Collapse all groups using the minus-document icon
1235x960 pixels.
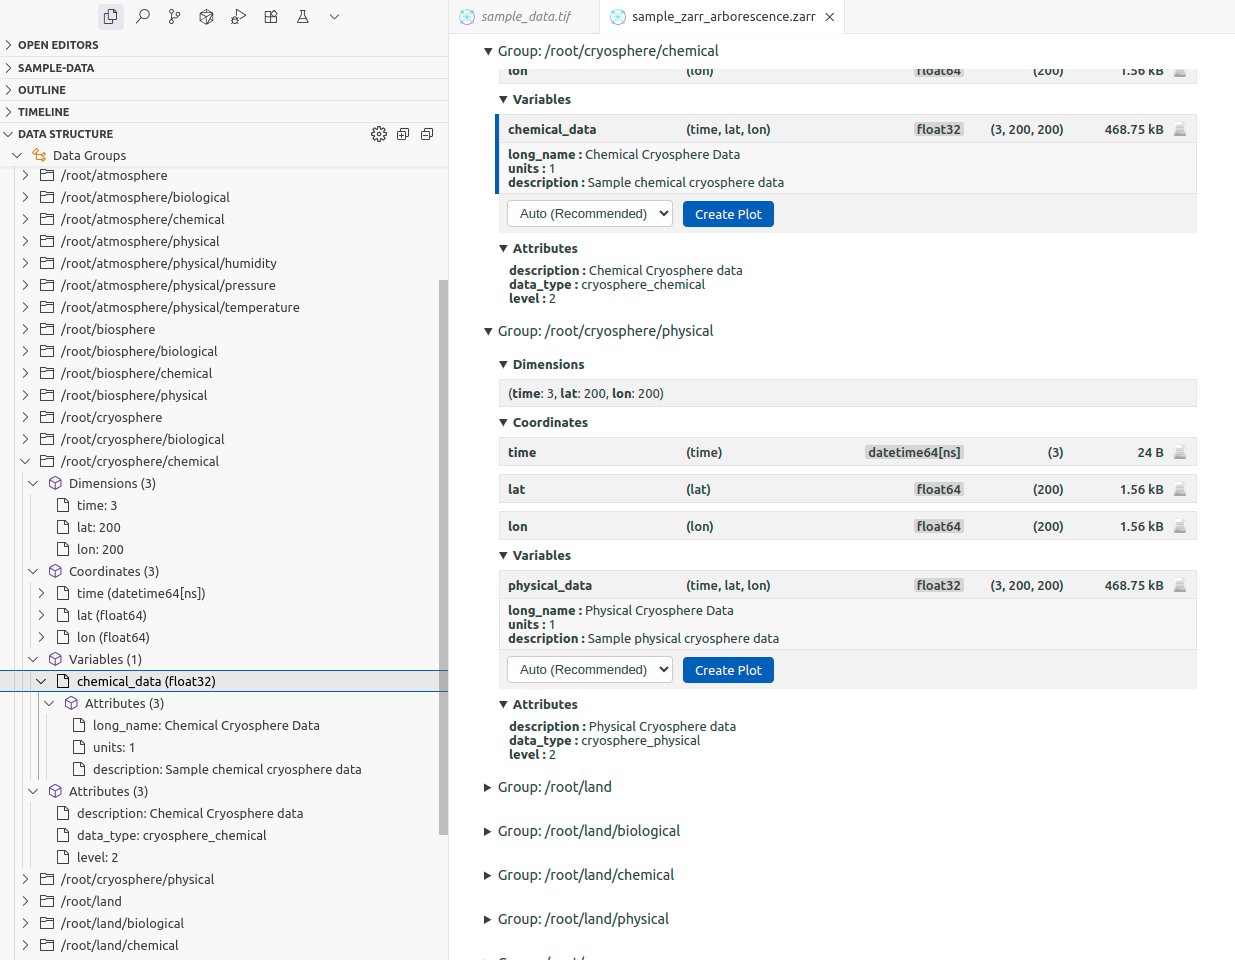(427, 133)
